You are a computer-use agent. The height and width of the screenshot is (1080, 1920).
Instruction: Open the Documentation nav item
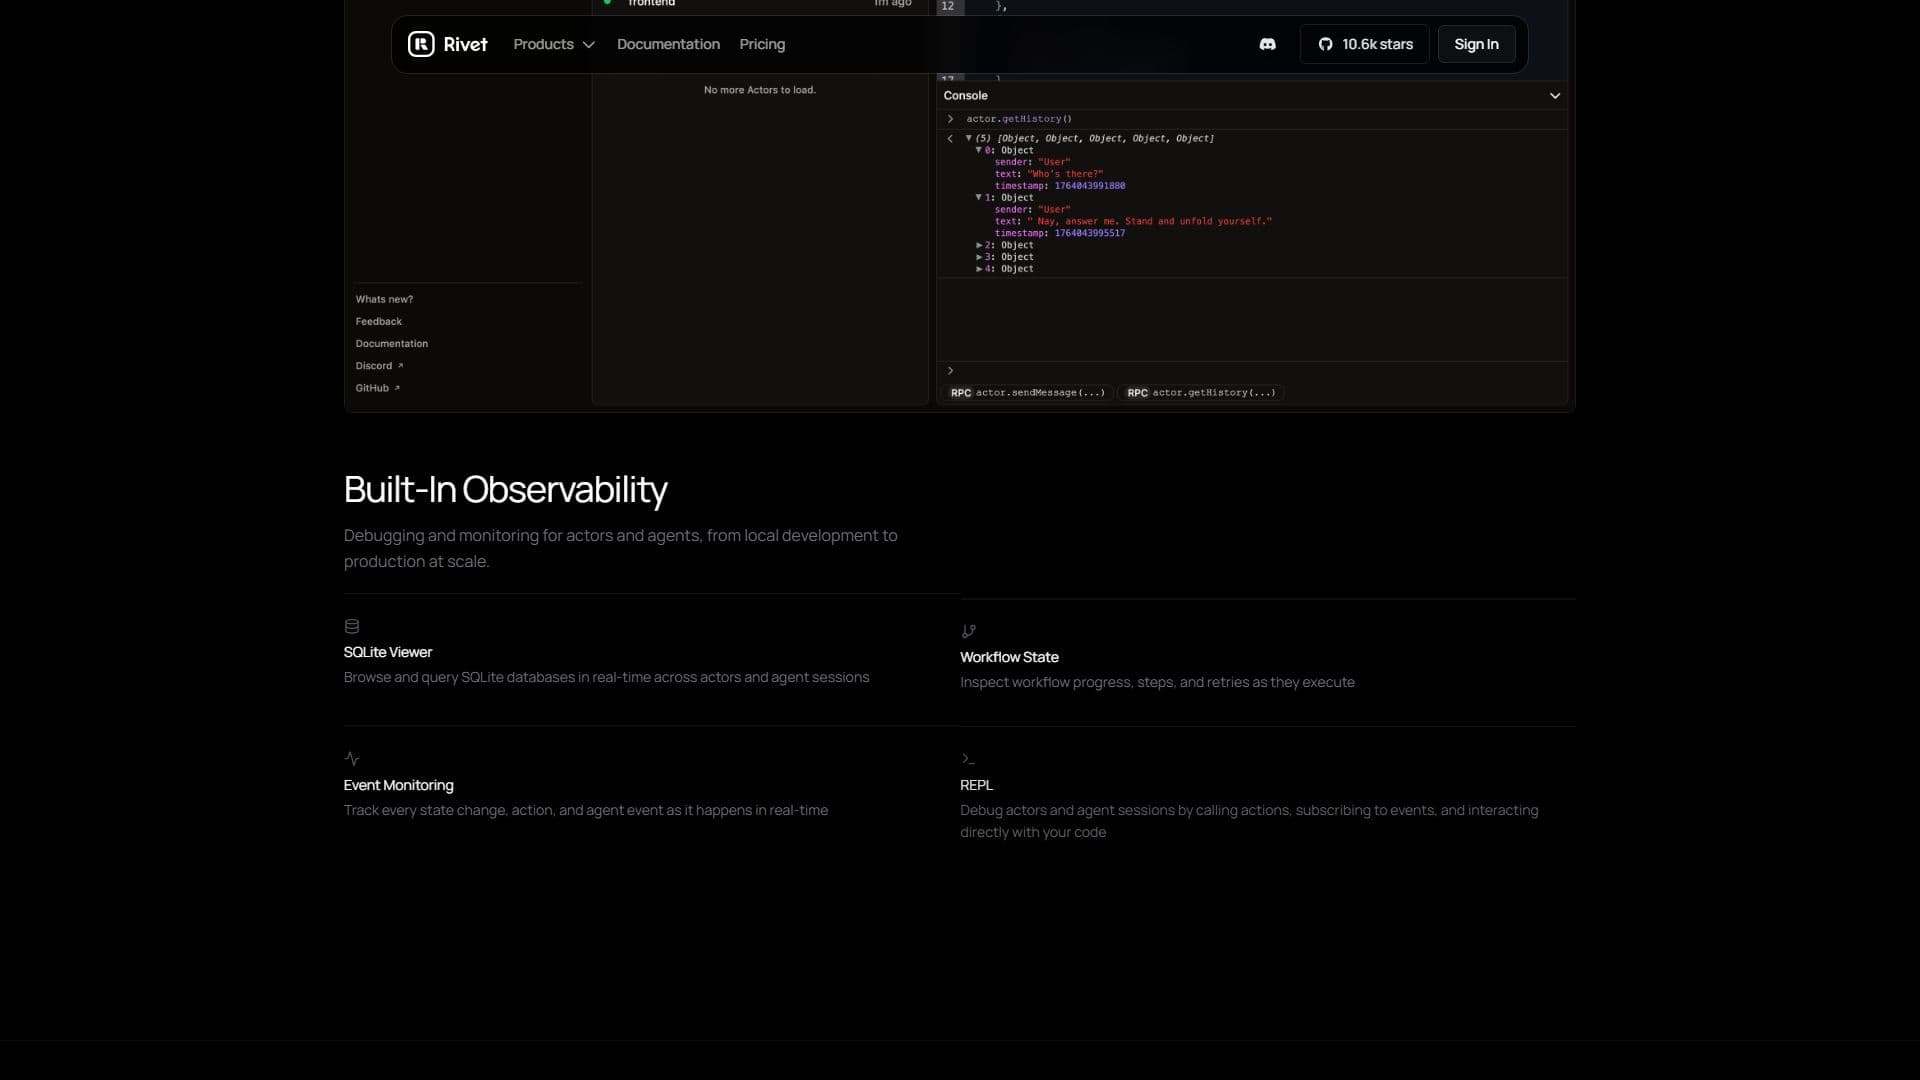tap(668, 44)
